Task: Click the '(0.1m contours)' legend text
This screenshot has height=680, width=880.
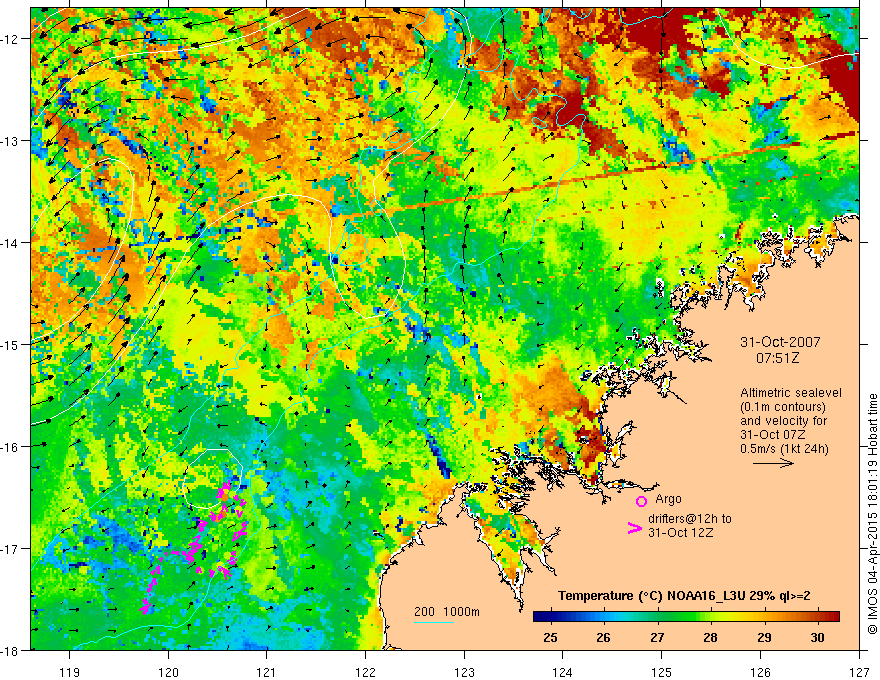Action: tap(783, 407)
